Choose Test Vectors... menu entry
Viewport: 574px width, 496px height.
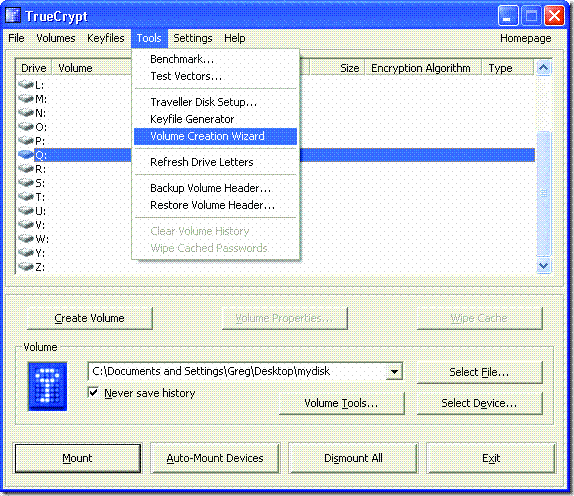[216, 76]
